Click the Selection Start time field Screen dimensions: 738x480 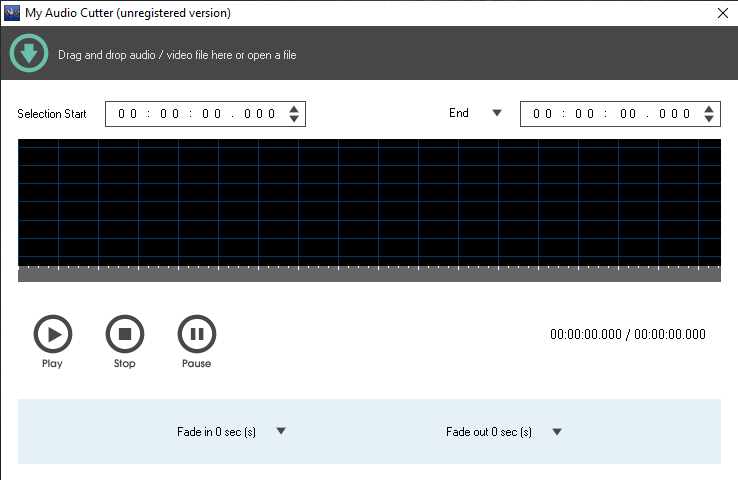click(205, 114)
